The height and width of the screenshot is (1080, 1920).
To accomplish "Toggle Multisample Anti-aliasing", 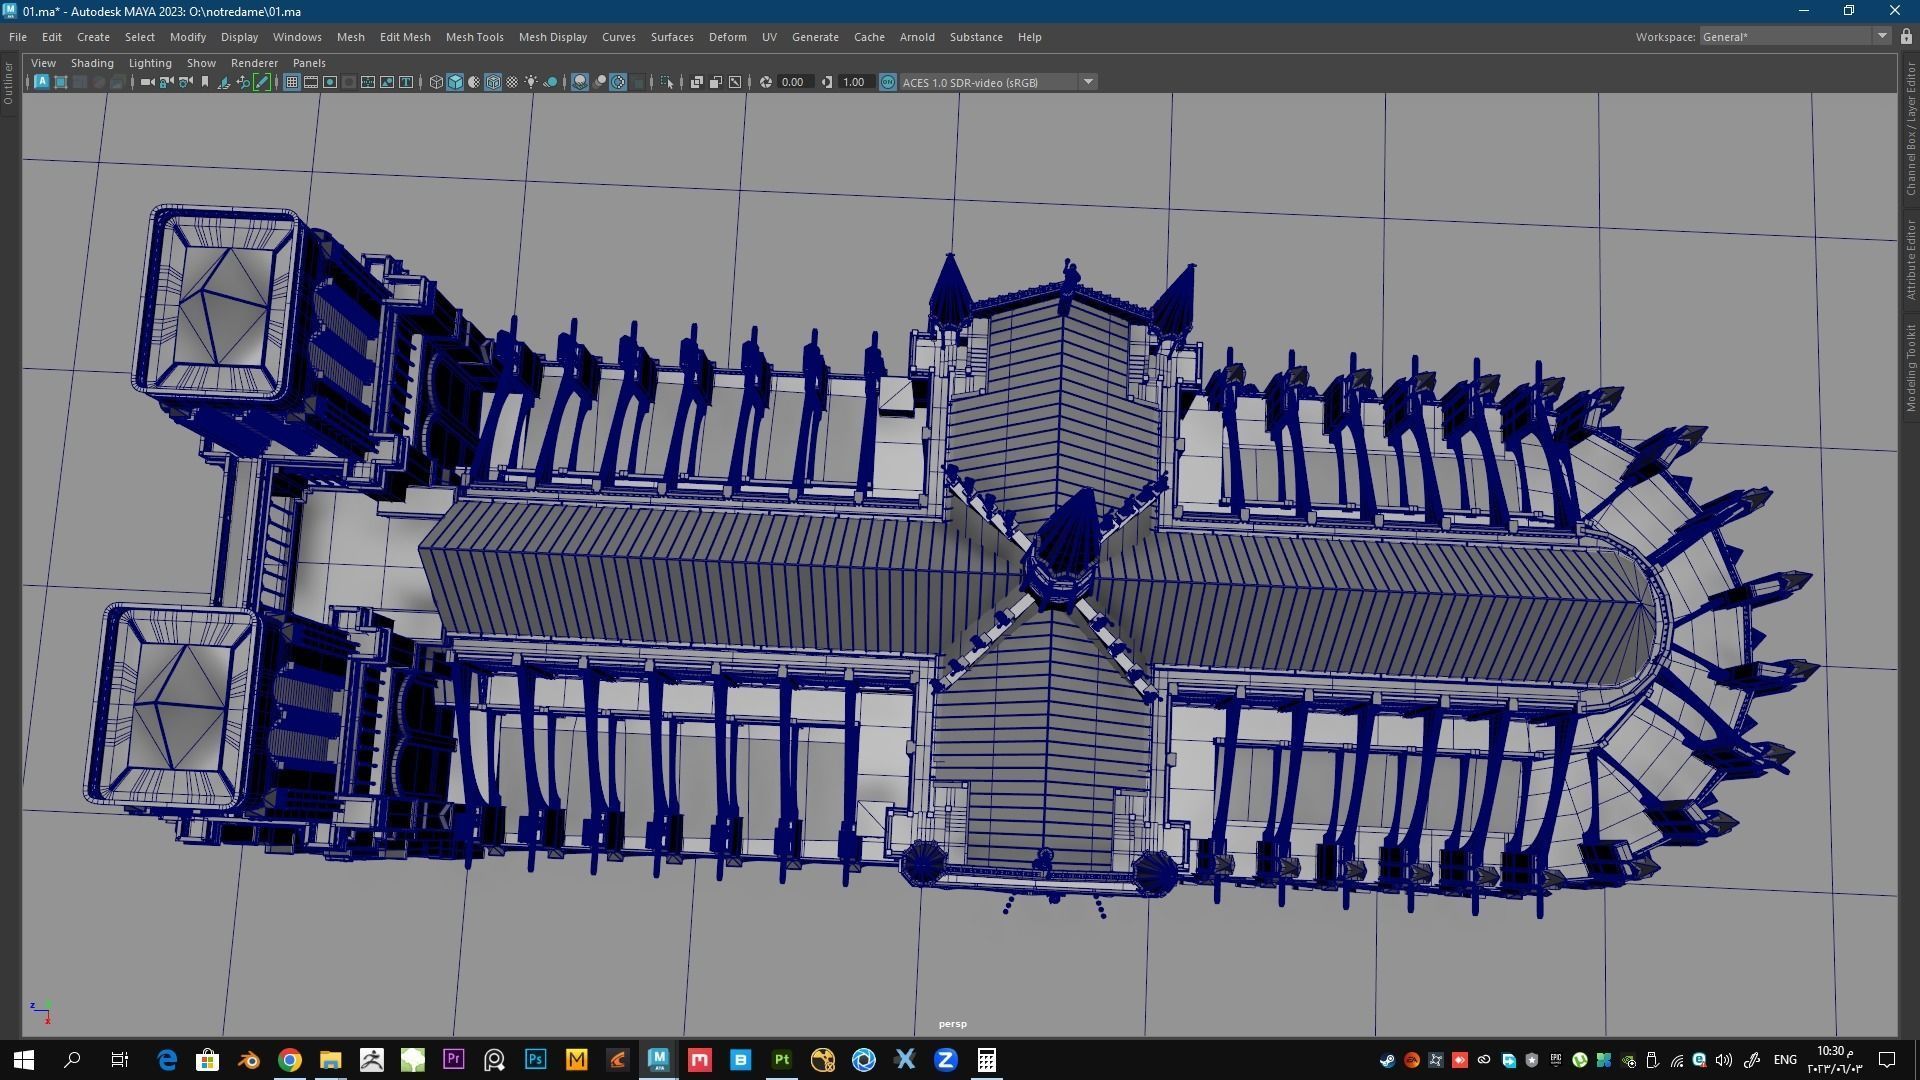I will point(618,82).
